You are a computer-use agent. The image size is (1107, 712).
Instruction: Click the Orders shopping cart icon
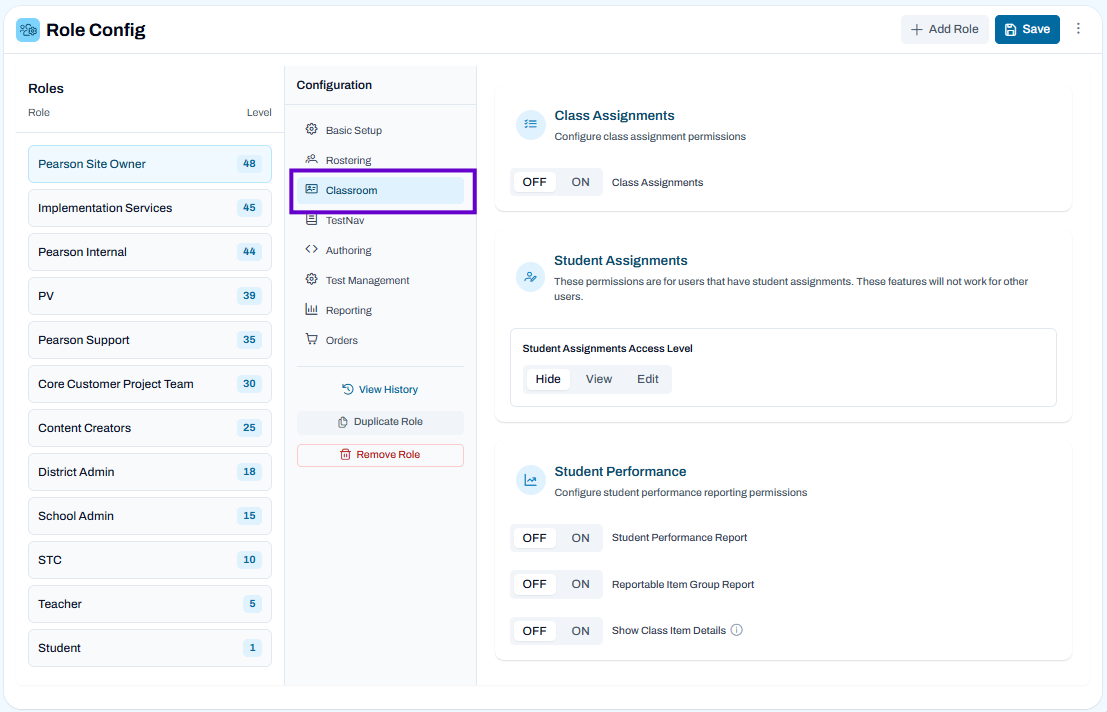pyautogui.click(x=311, y=339)
